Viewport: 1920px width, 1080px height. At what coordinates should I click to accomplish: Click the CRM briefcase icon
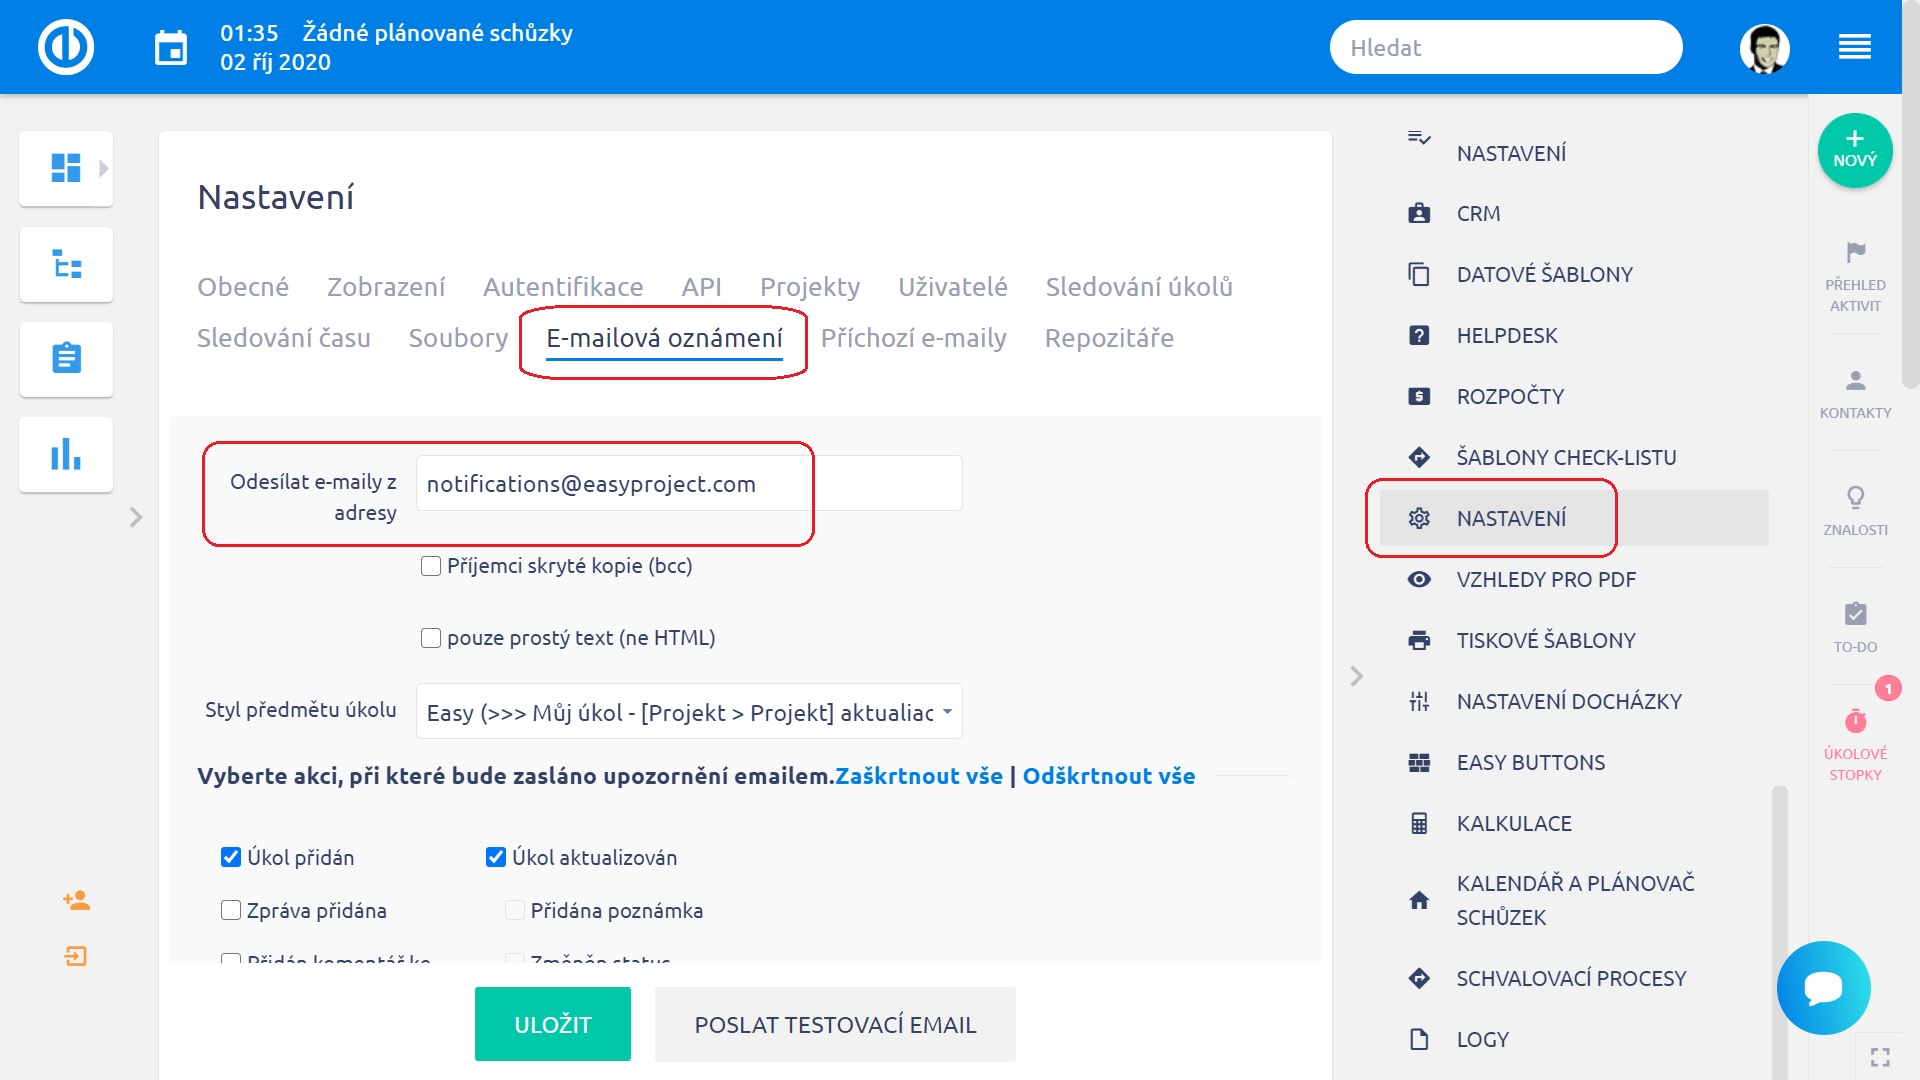(1419, 213)
